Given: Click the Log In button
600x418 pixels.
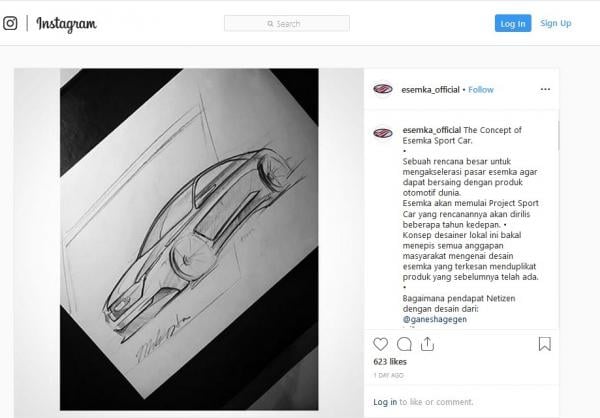Looking at the screenshot, I should tap(513, 24).
